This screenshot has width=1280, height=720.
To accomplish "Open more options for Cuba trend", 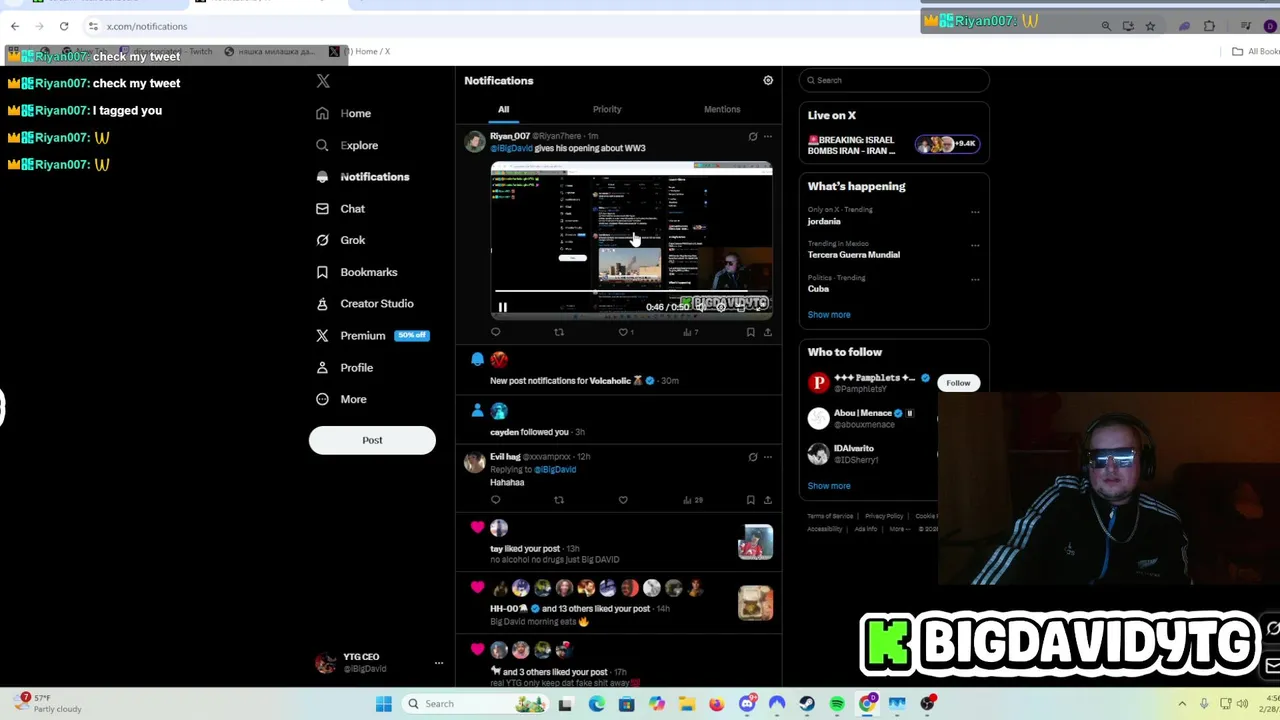I will tap(975, 280).
